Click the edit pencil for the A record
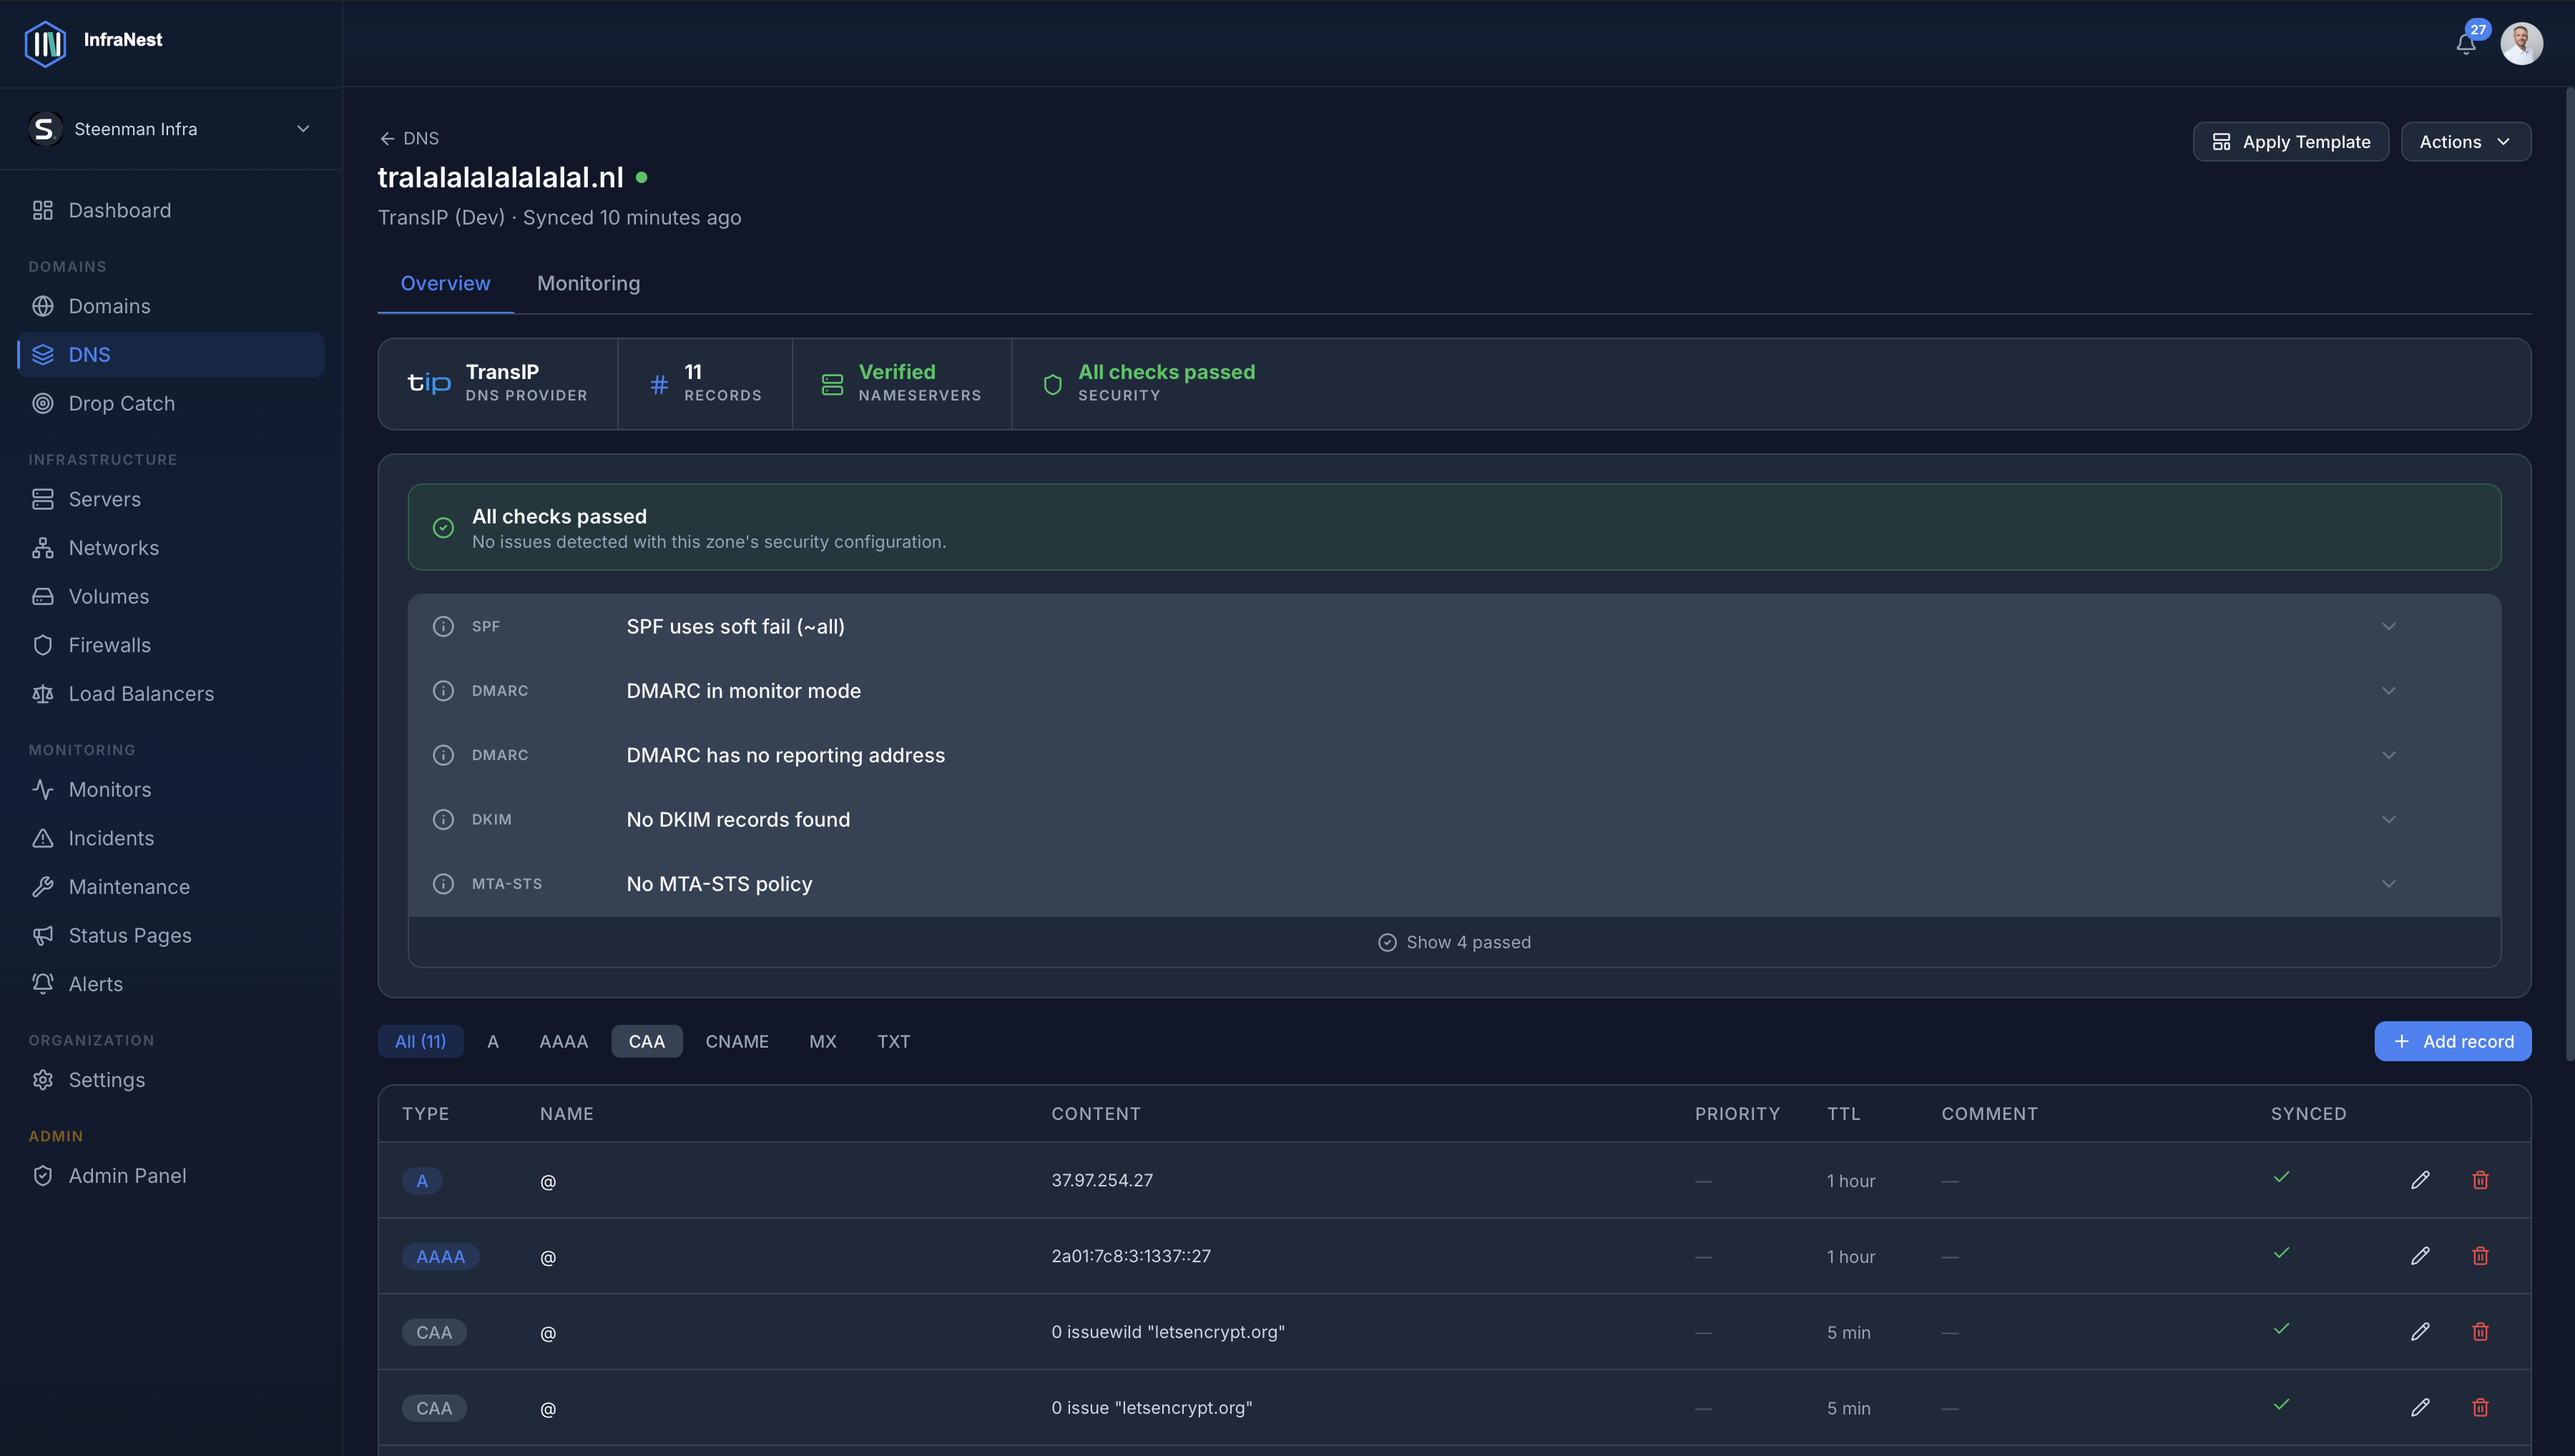Image resolution: width=2575 pixels, height=1456 pixels. [2420, 1180]
